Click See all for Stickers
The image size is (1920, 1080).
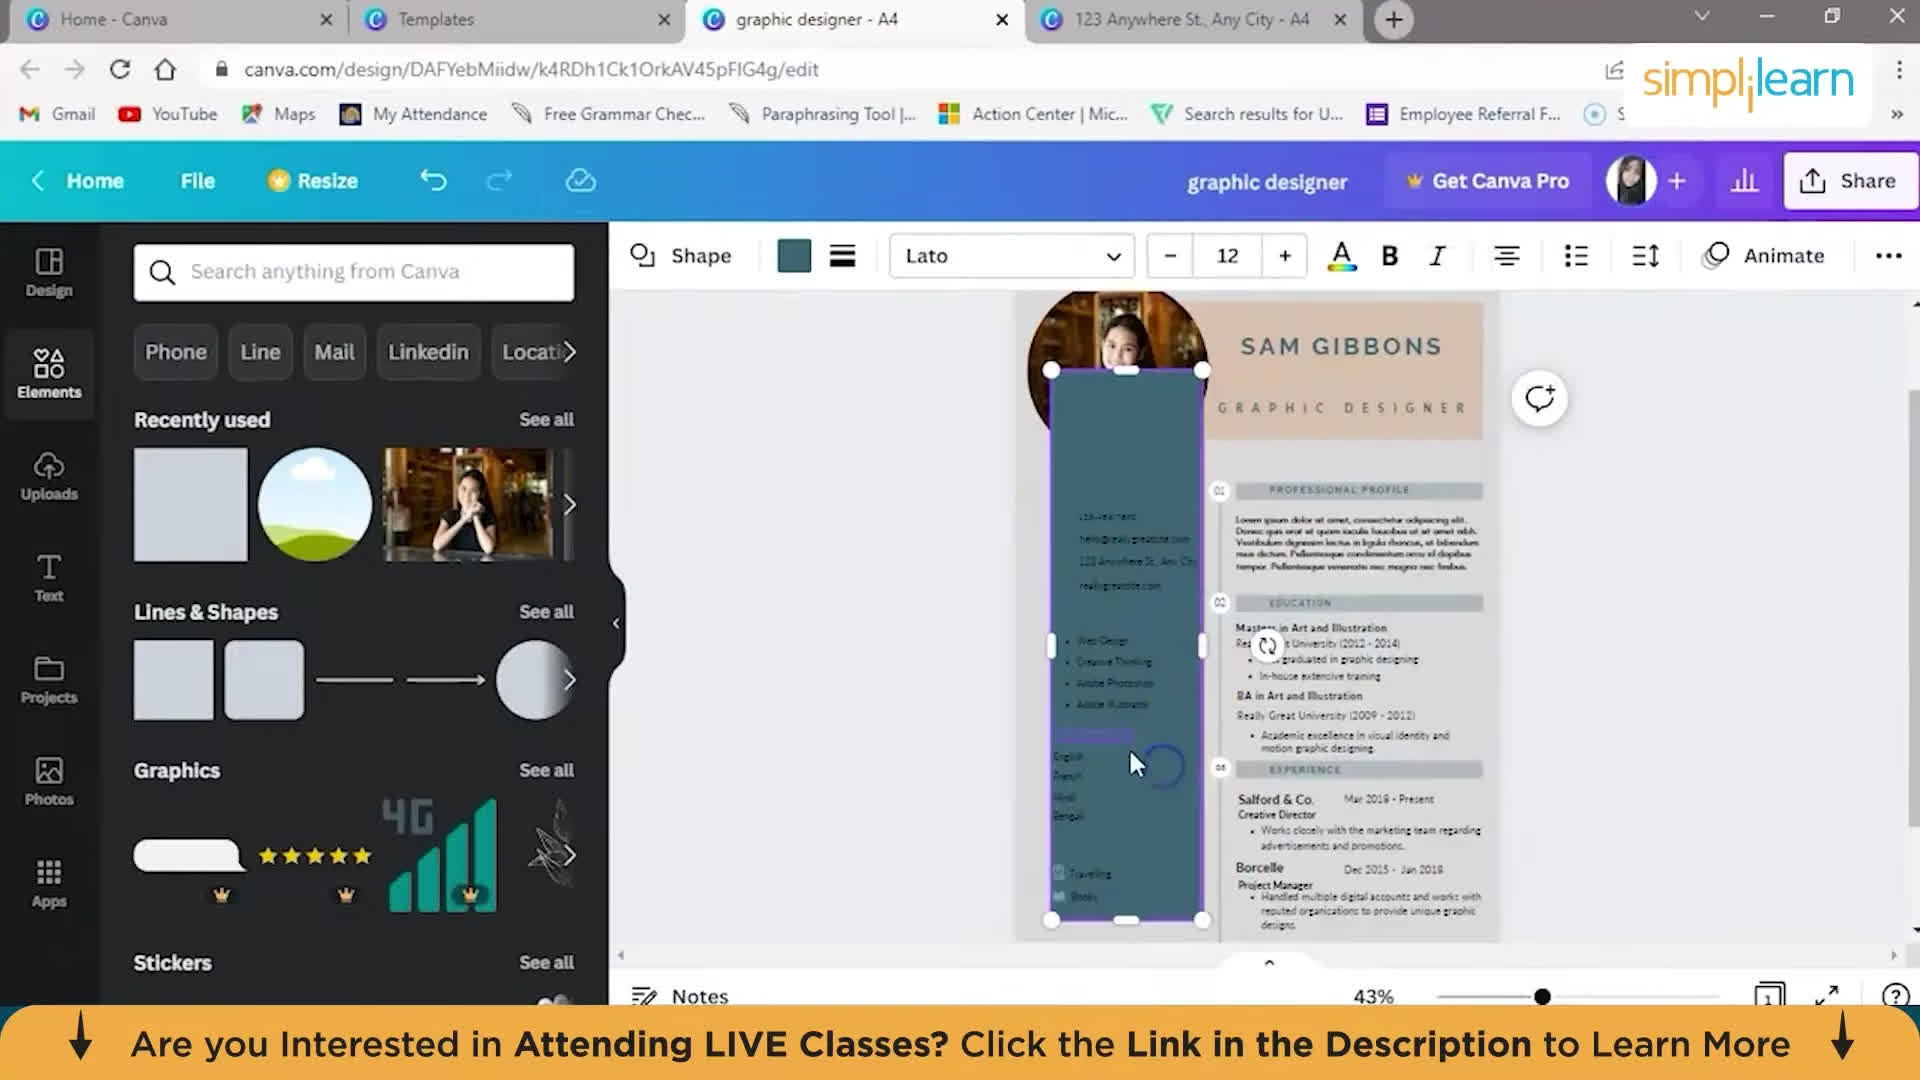click(546, 962)
